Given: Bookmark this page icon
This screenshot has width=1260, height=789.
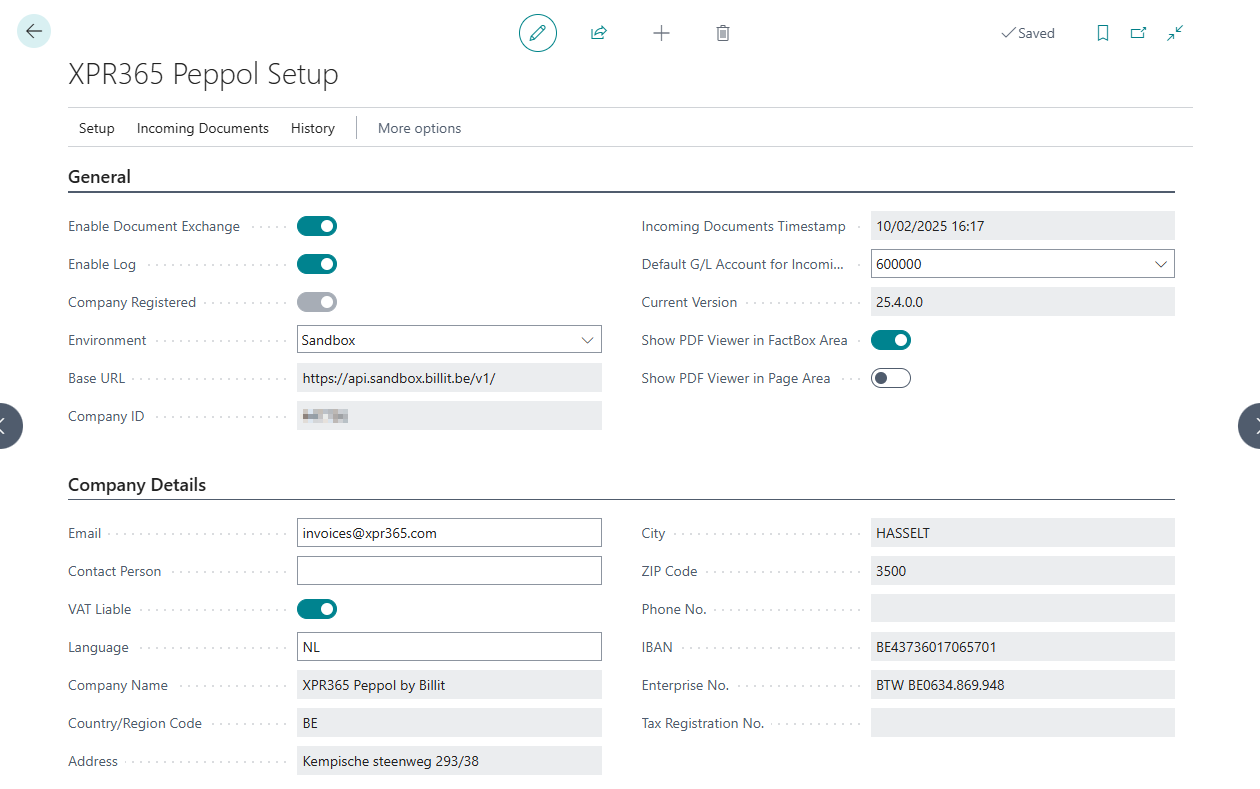Looking at the screenshot, I should (x=1103, y=33).
